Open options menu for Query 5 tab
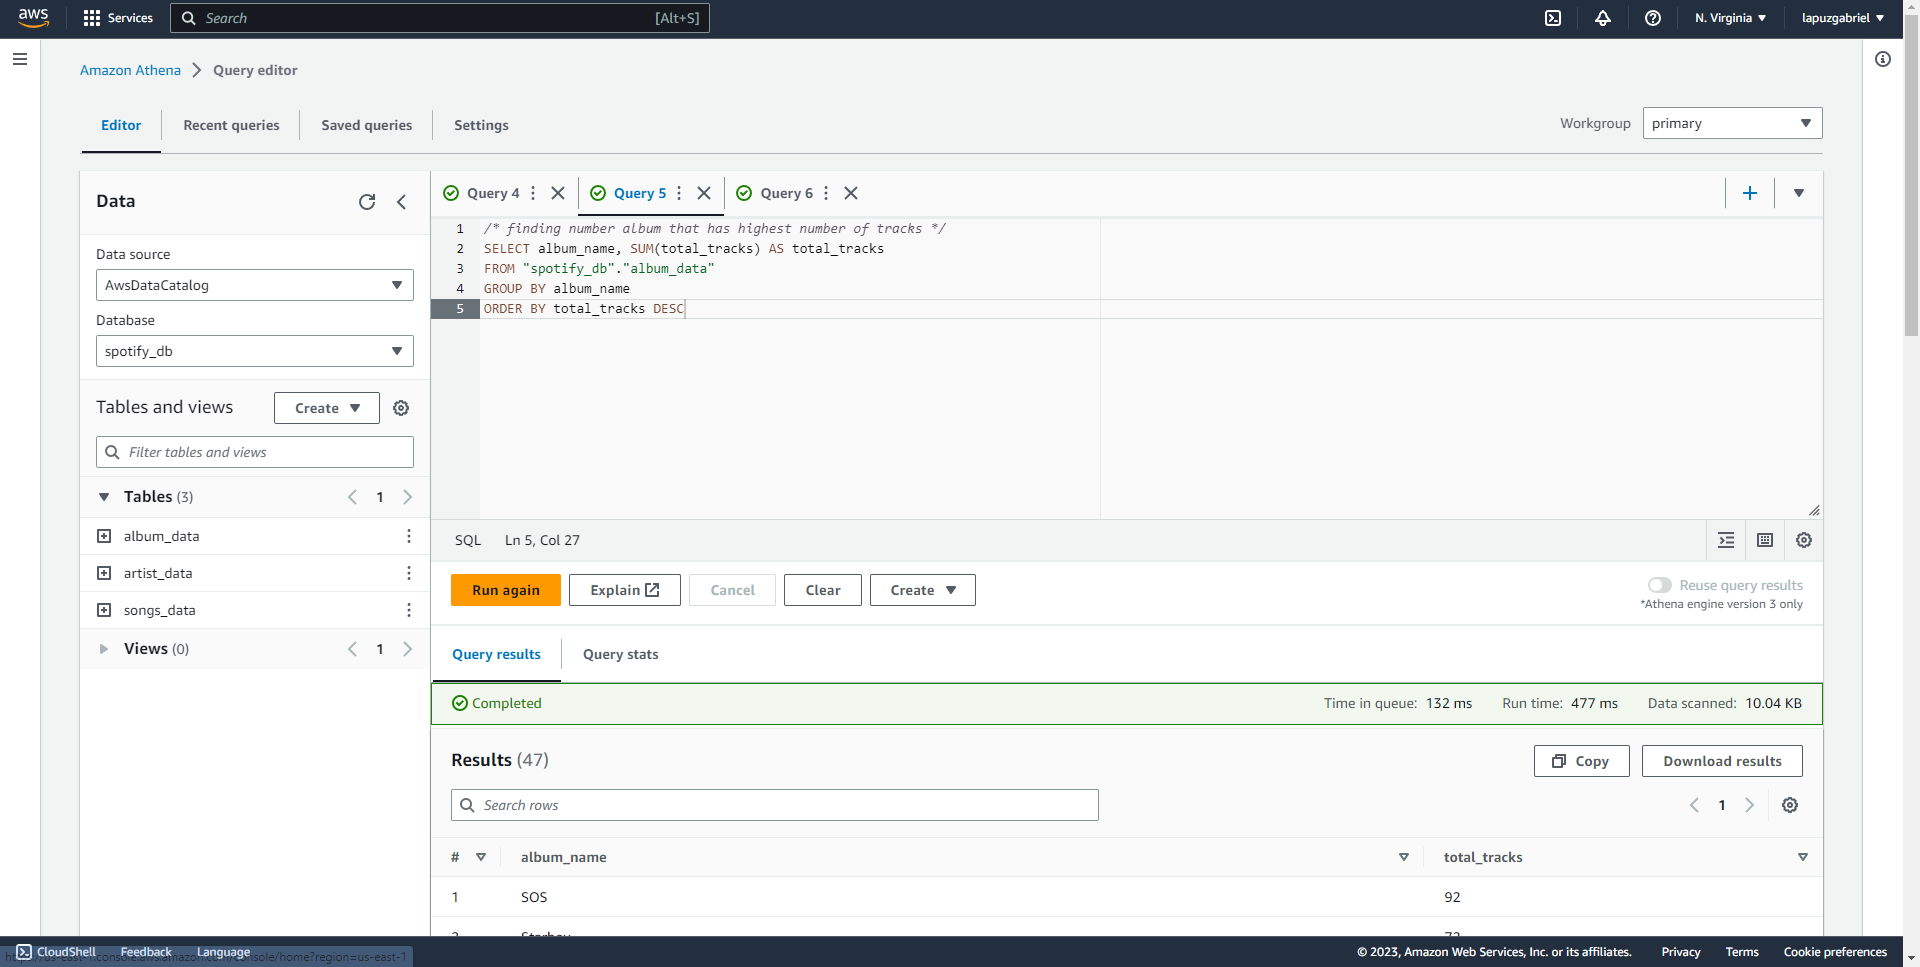Image resolution: width=1920 pixels, height=967 pixels. click(x=679, y=193)
